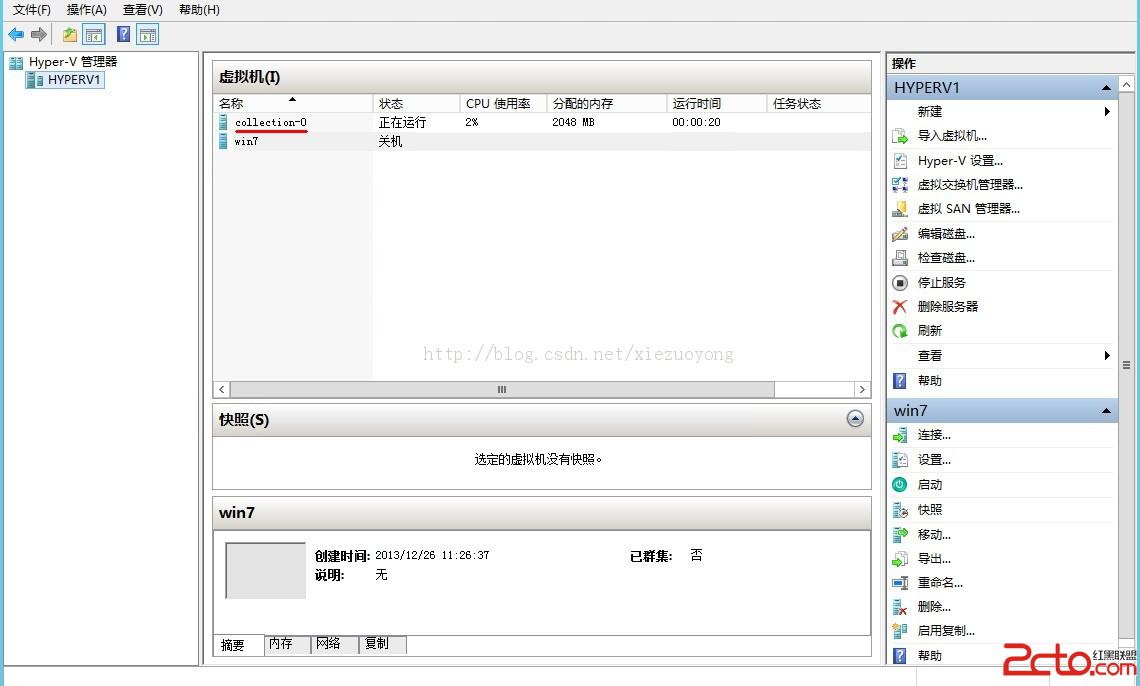Expand 新建 submenu arrow

pyautogui.click(x=1107, y=111)
